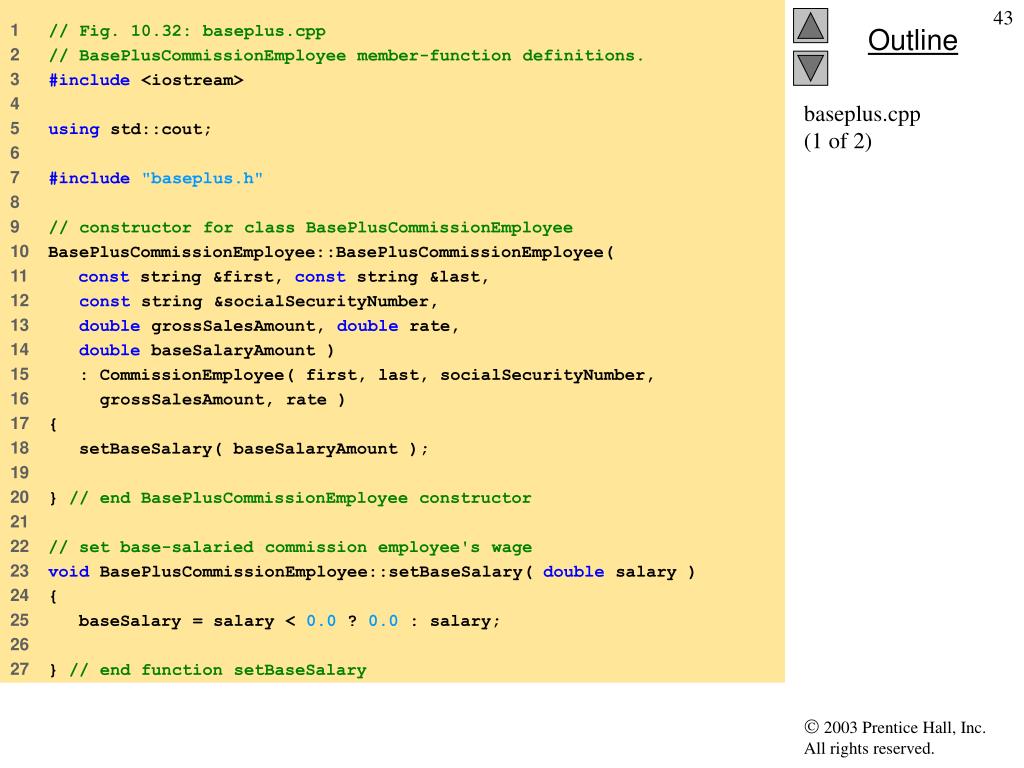Image resolution: width=1024 pixels, height=768 pixels.
Task: Click the '© 2003 Prentice Hall, Inc.' copyright text
Action: [895, 727]
